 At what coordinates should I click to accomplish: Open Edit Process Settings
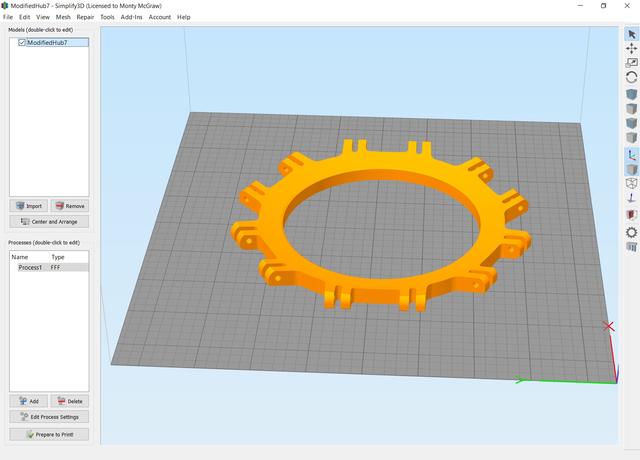click(x=49, y=417)
